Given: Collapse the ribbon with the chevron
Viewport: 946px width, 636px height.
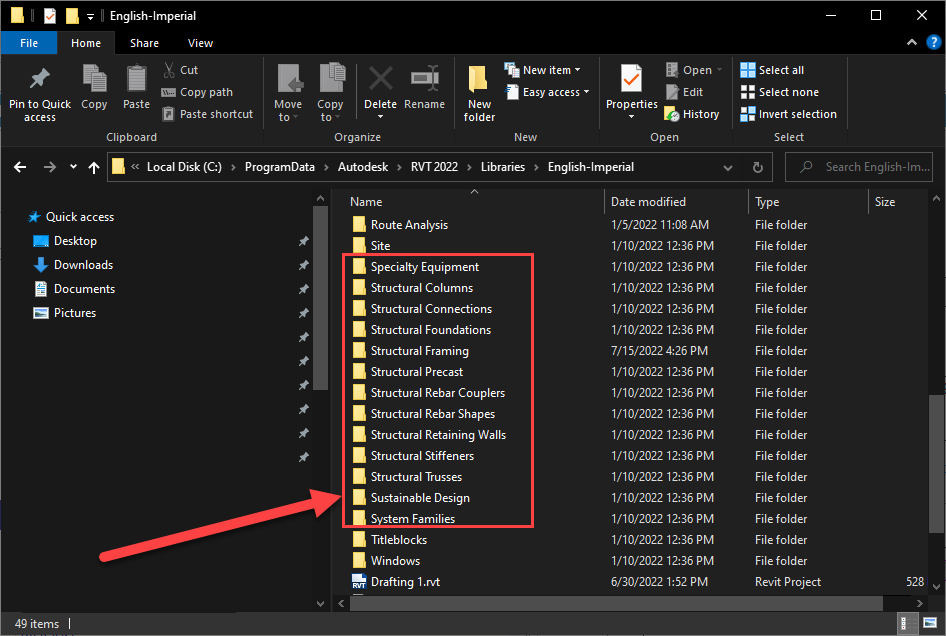Looking at the screenshot, I should point(912,42).
